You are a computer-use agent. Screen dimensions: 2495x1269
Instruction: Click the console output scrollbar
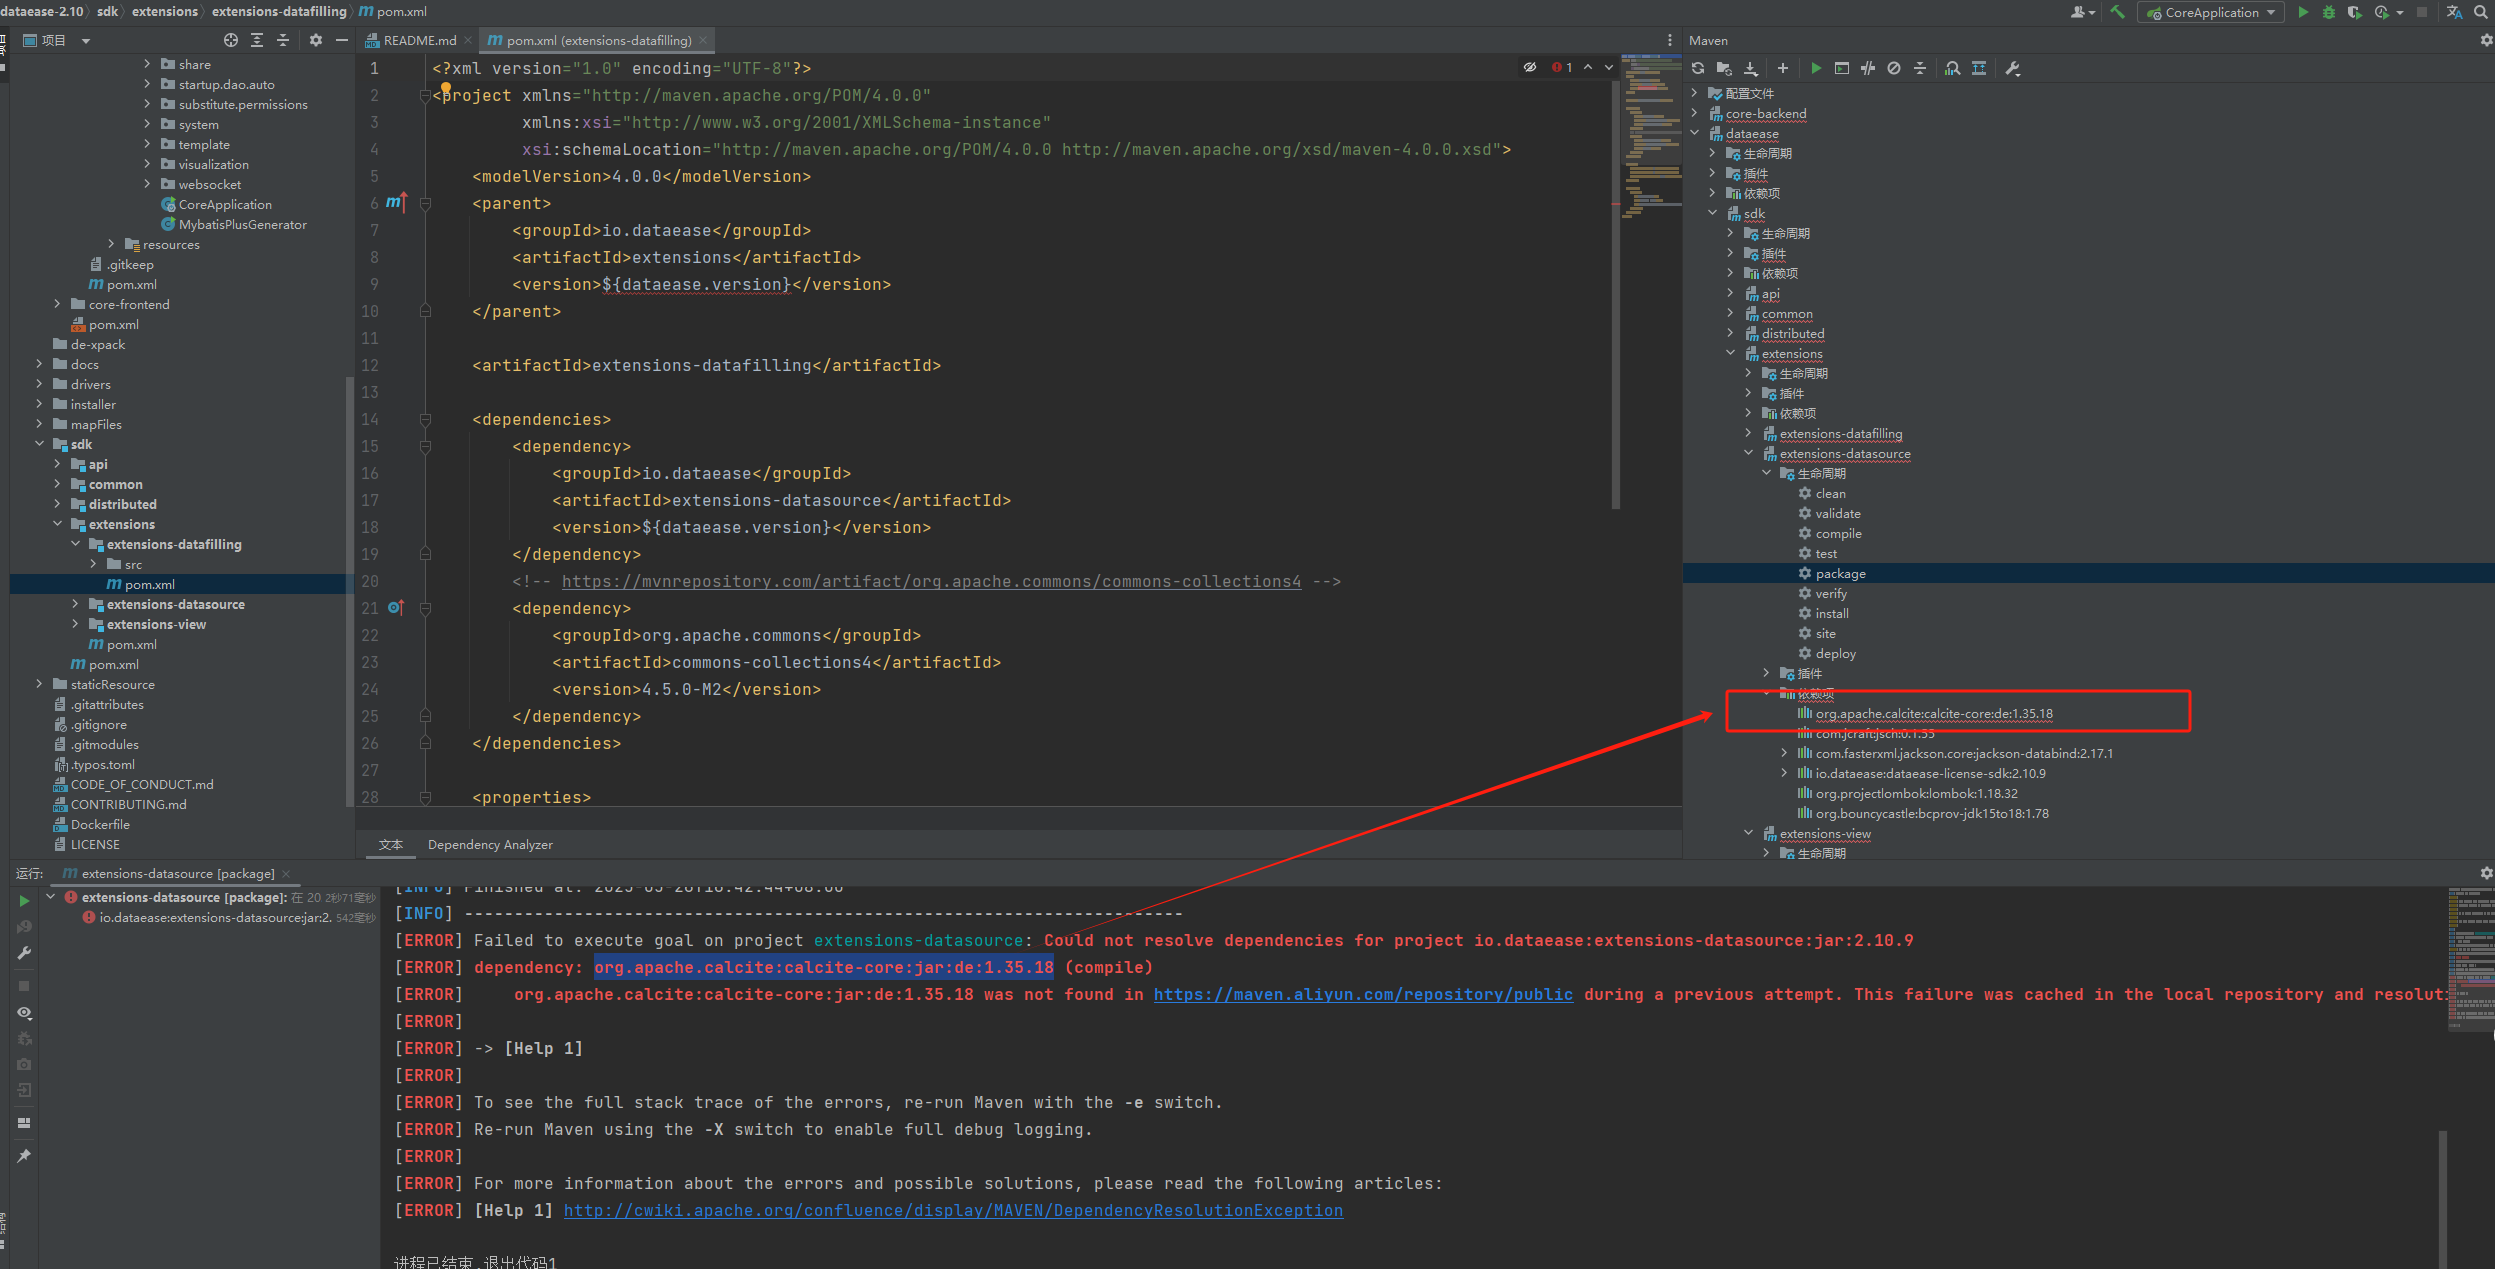(x=2443, y=1199)
